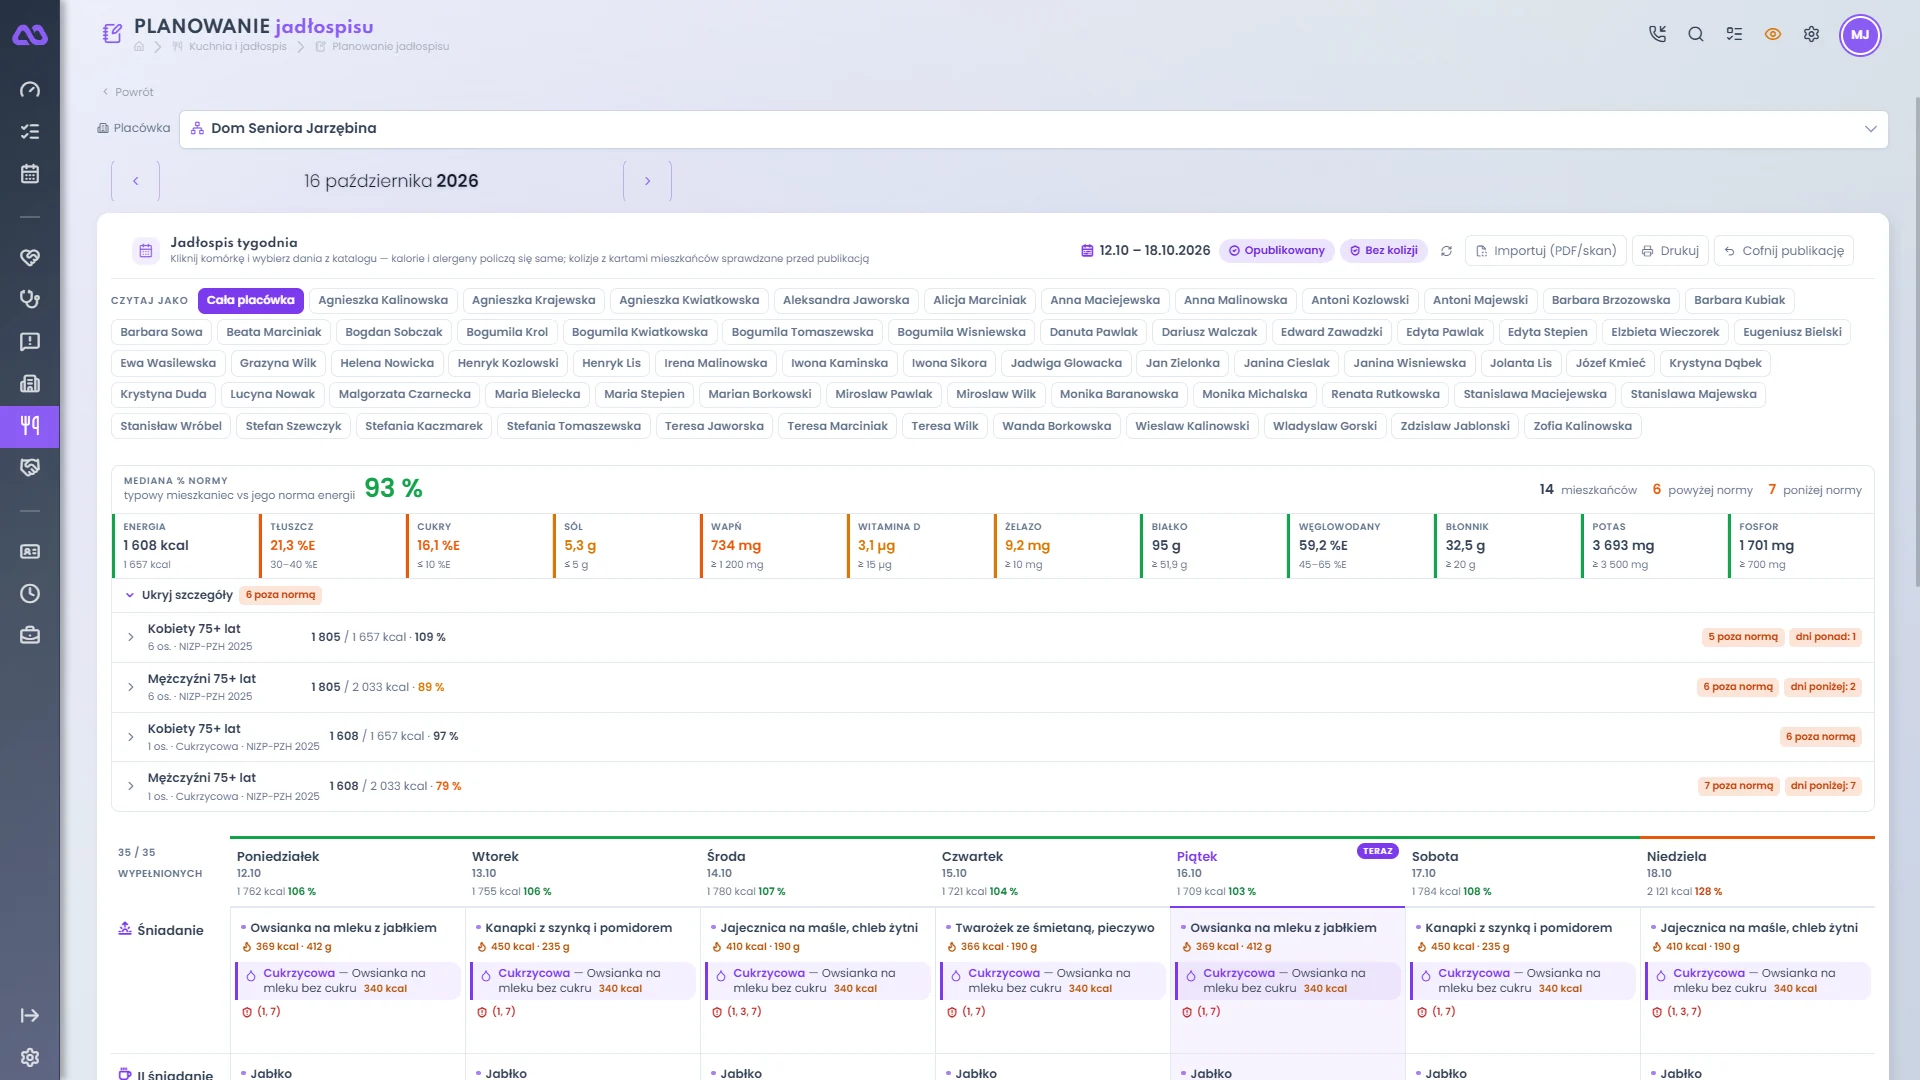Open the Dom Seniora Jarzębina facility dropdown
The image size is (1920, 1080).
[1033, 129]
